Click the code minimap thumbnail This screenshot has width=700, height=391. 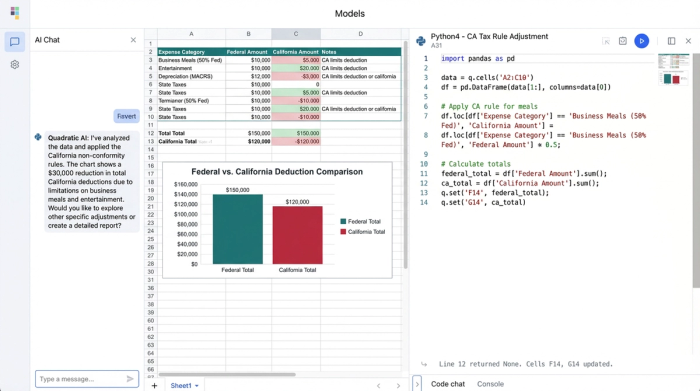tap(673, 69)
